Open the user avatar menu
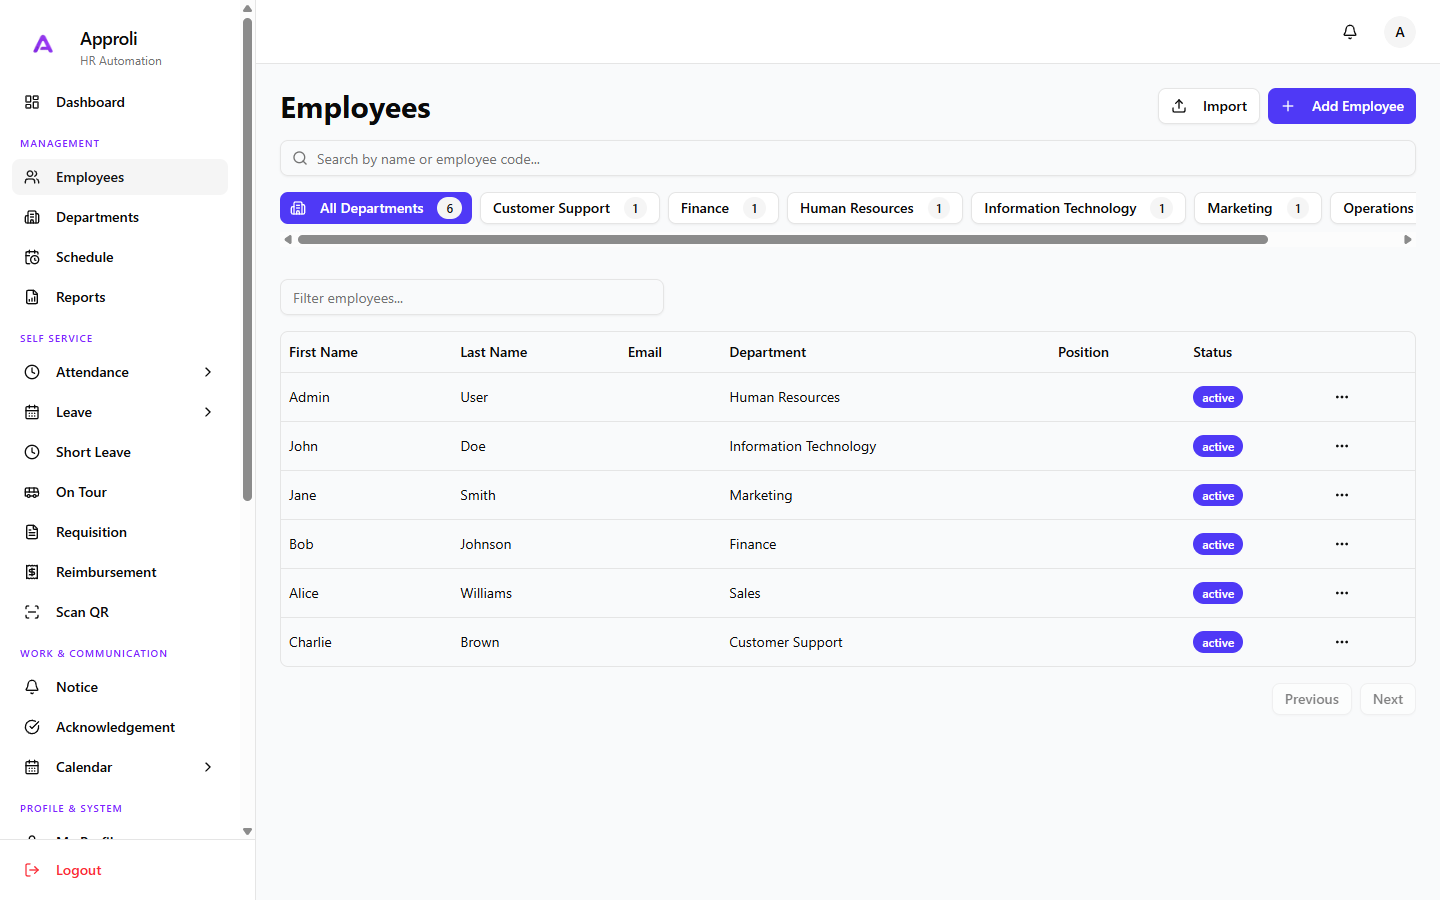Screen dimensions: 1440x900 [x=1400, y=32]
